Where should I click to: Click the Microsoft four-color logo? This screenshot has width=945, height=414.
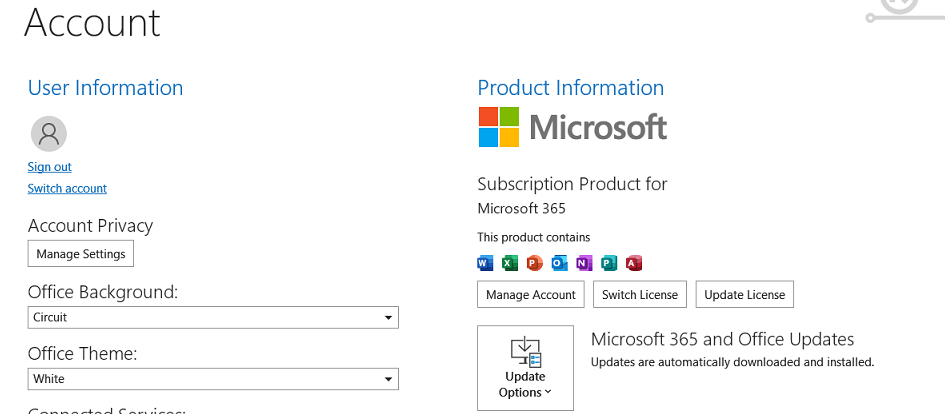[x=499, y=127]
